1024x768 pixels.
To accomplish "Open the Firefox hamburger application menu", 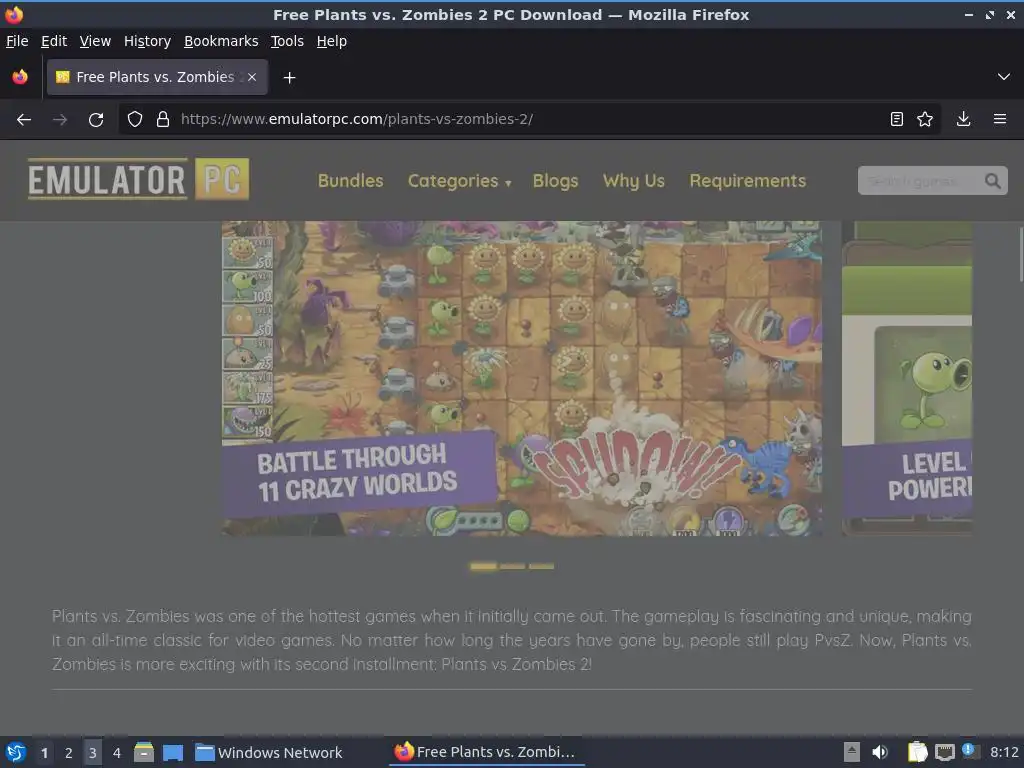I will [x=1000, y=119].
